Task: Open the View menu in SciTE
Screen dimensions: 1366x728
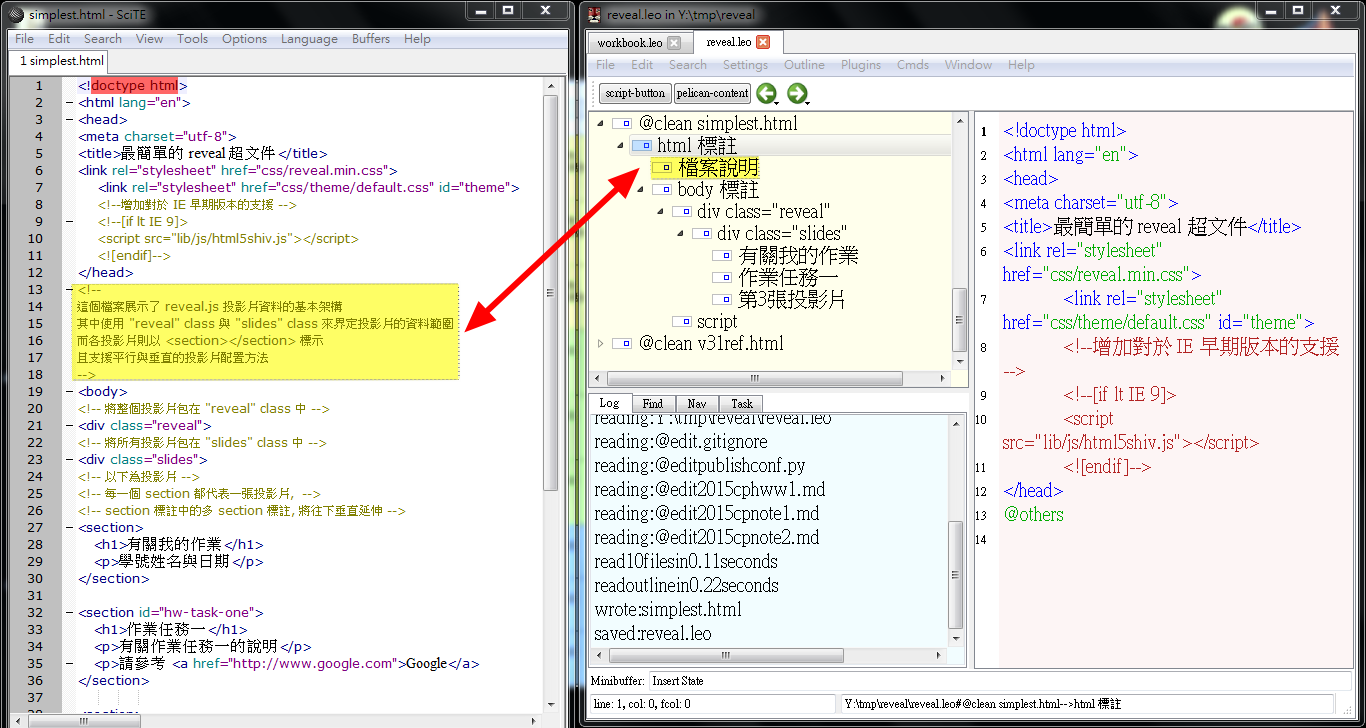Action: (x=149, y=39)
